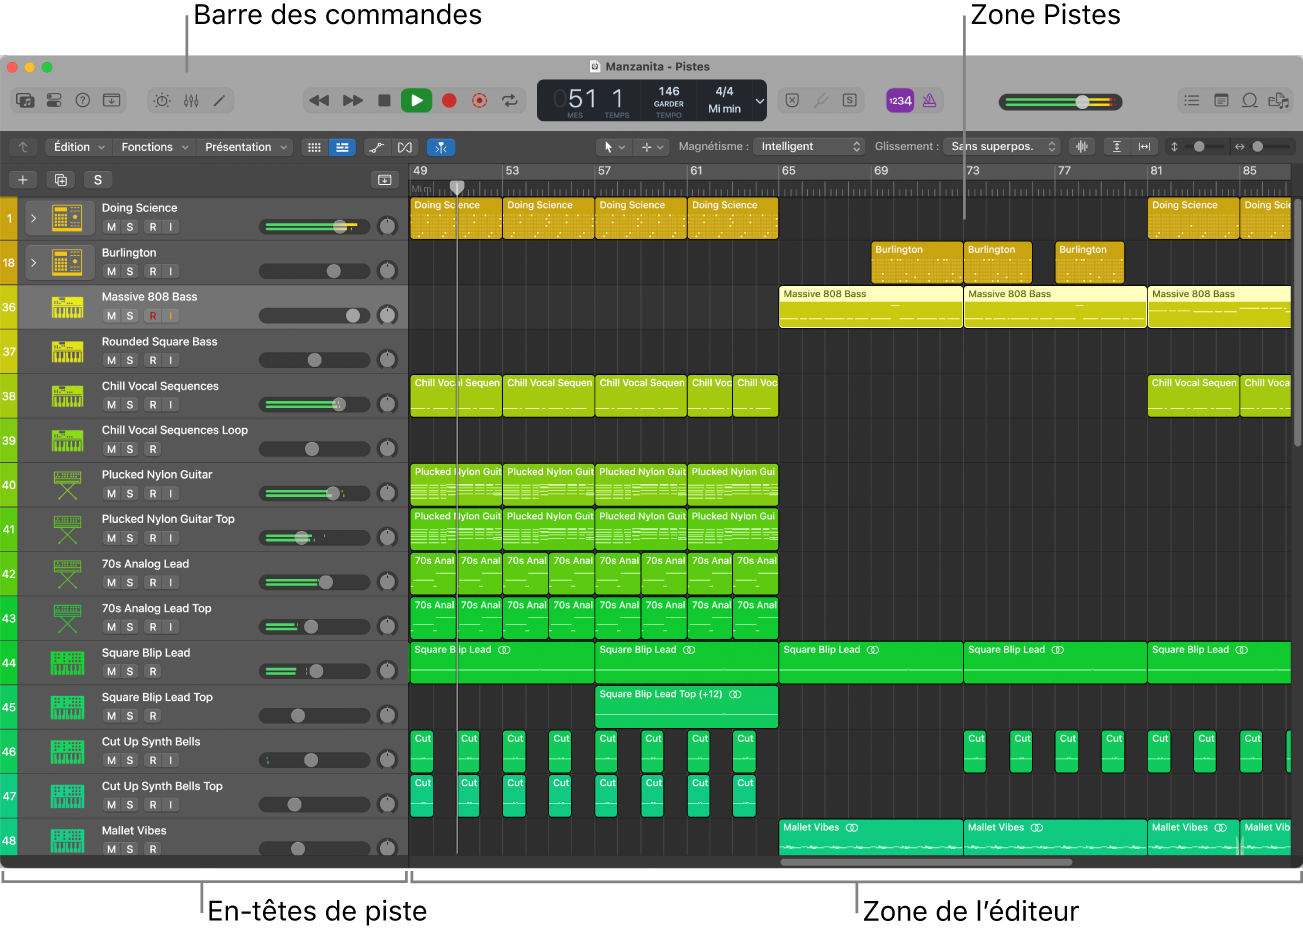Open the Magnétisme Intelligent dropdown
This screenshot has width=1303, height=934.
click(x=809, y=145)
